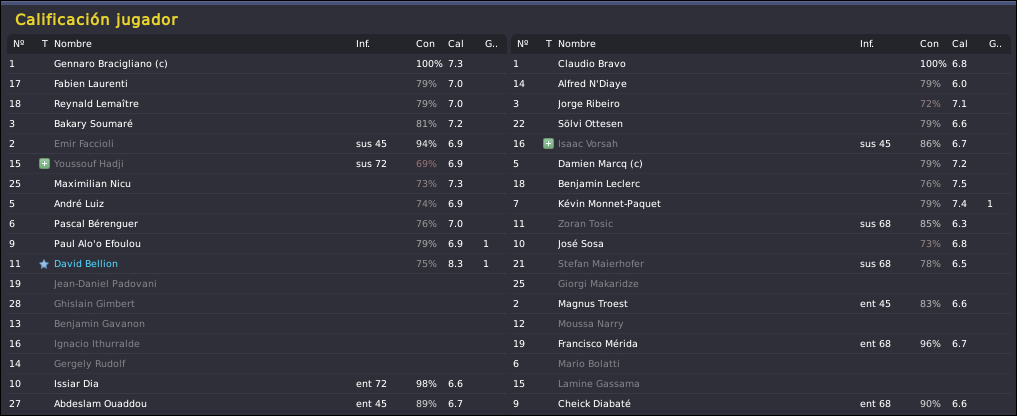Click on Issiar Dia substitute row
This screenshot has height=416, width=1017.
[256, 384]
